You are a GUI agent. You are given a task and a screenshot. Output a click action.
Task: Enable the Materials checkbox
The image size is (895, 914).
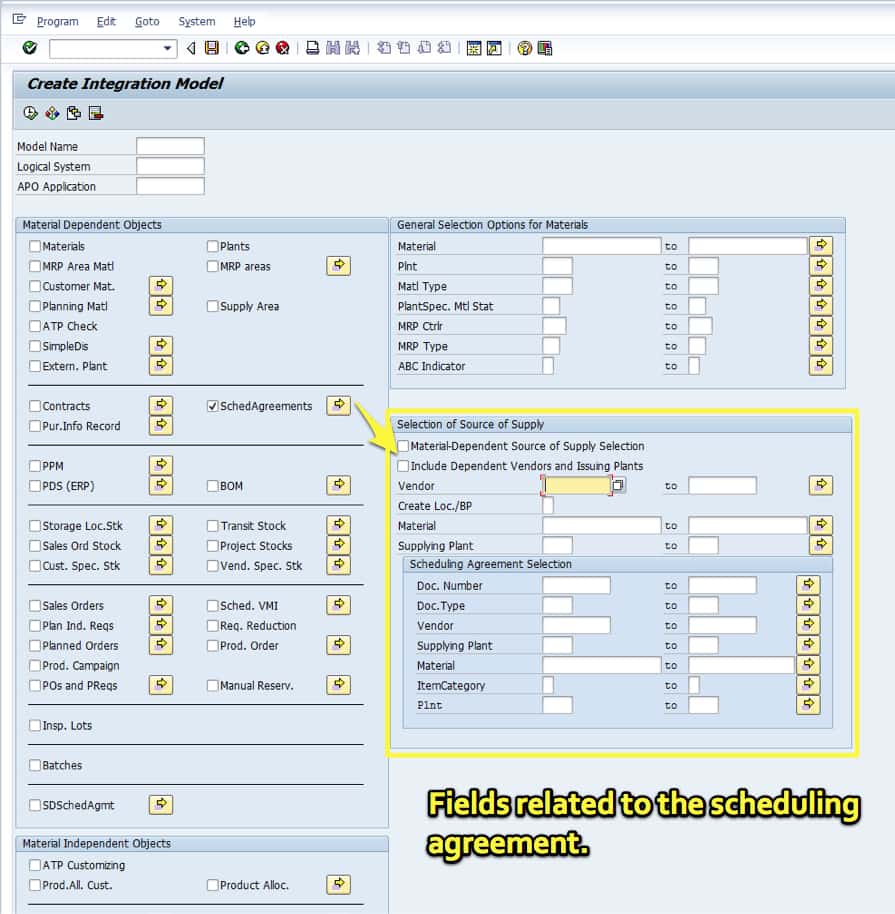(x=36, y=246)
